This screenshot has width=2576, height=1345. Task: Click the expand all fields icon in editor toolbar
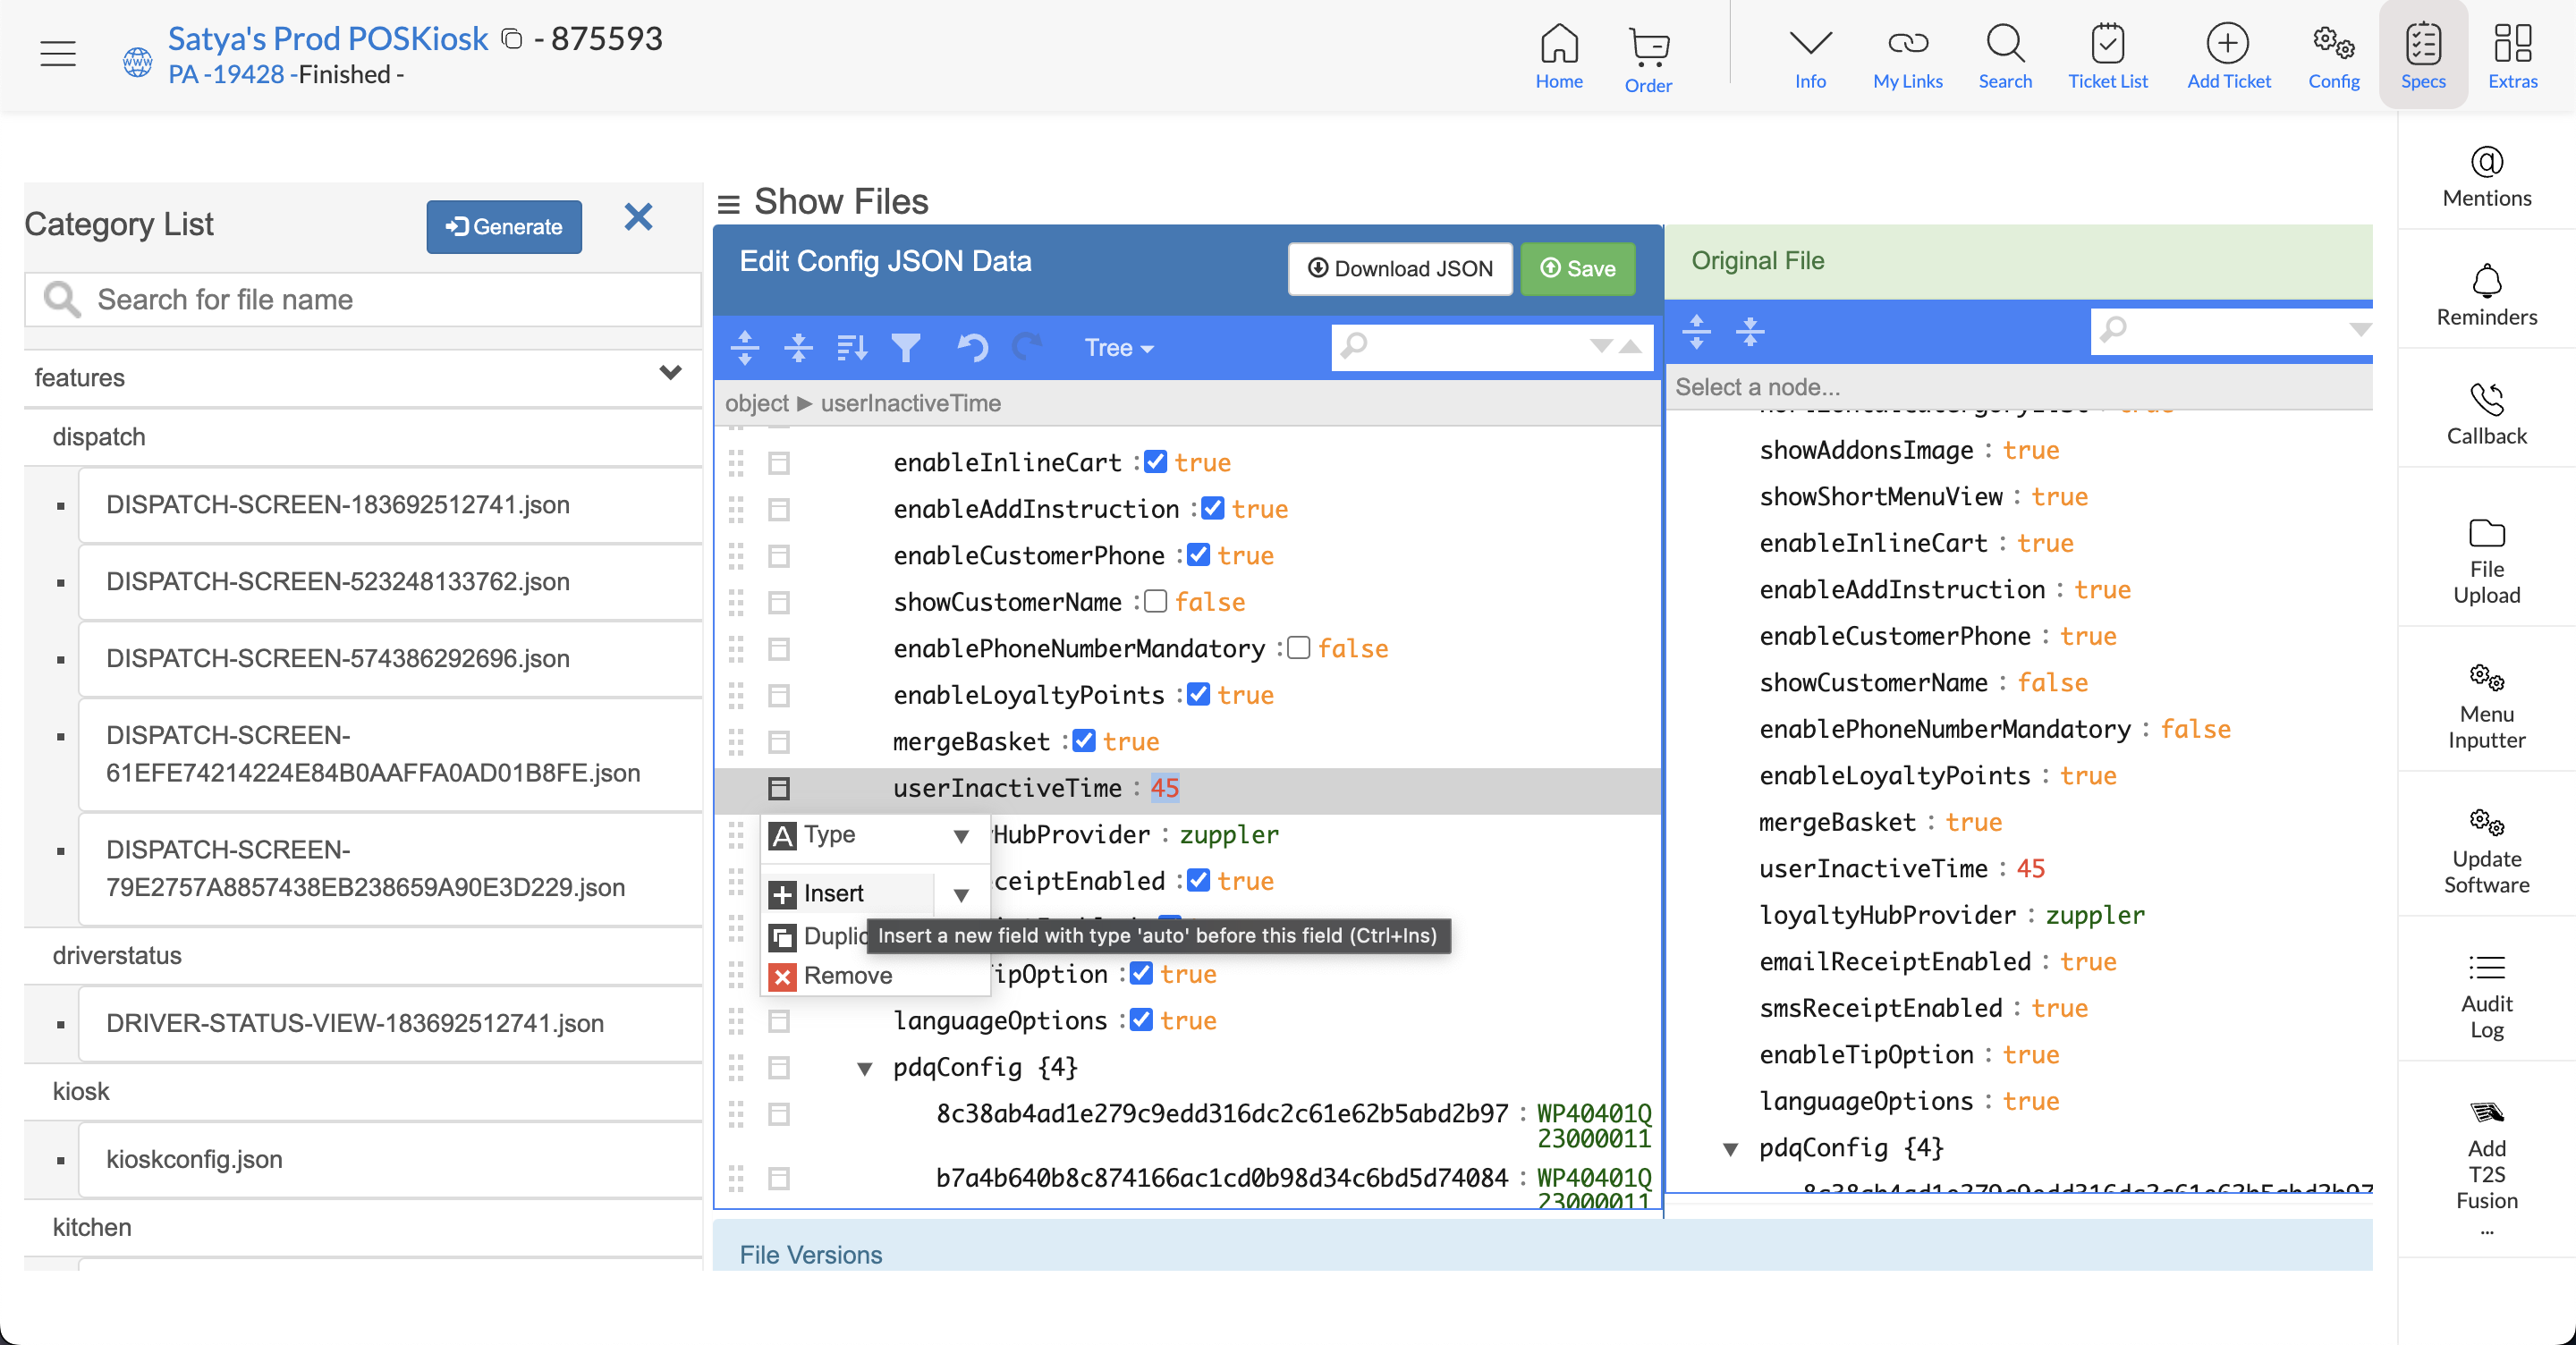click(745, 347)
